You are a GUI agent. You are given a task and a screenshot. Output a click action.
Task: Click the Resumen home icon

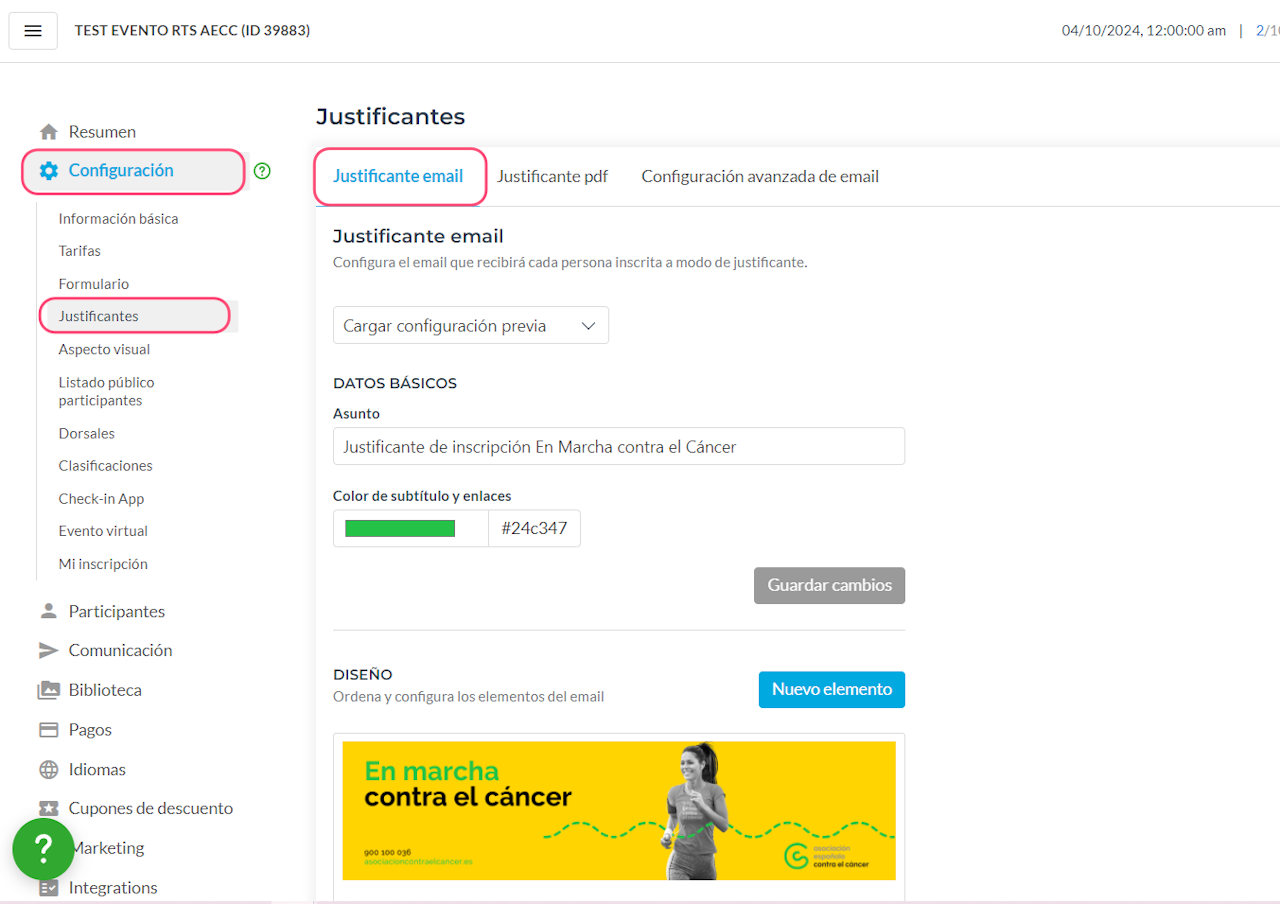[x=48, y=132]
